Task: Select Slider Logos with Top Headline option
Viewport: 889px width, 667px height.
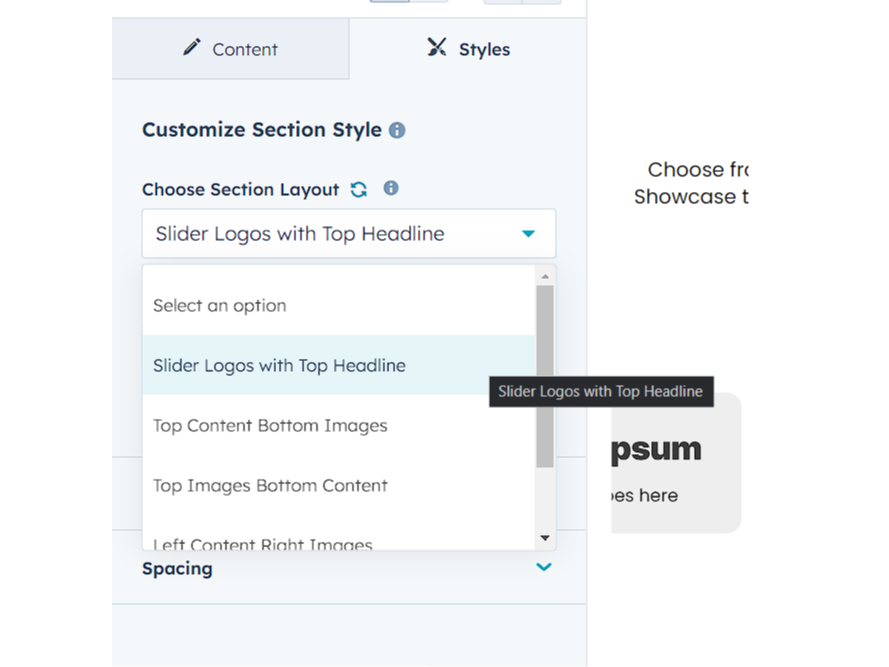Action: 279,365
